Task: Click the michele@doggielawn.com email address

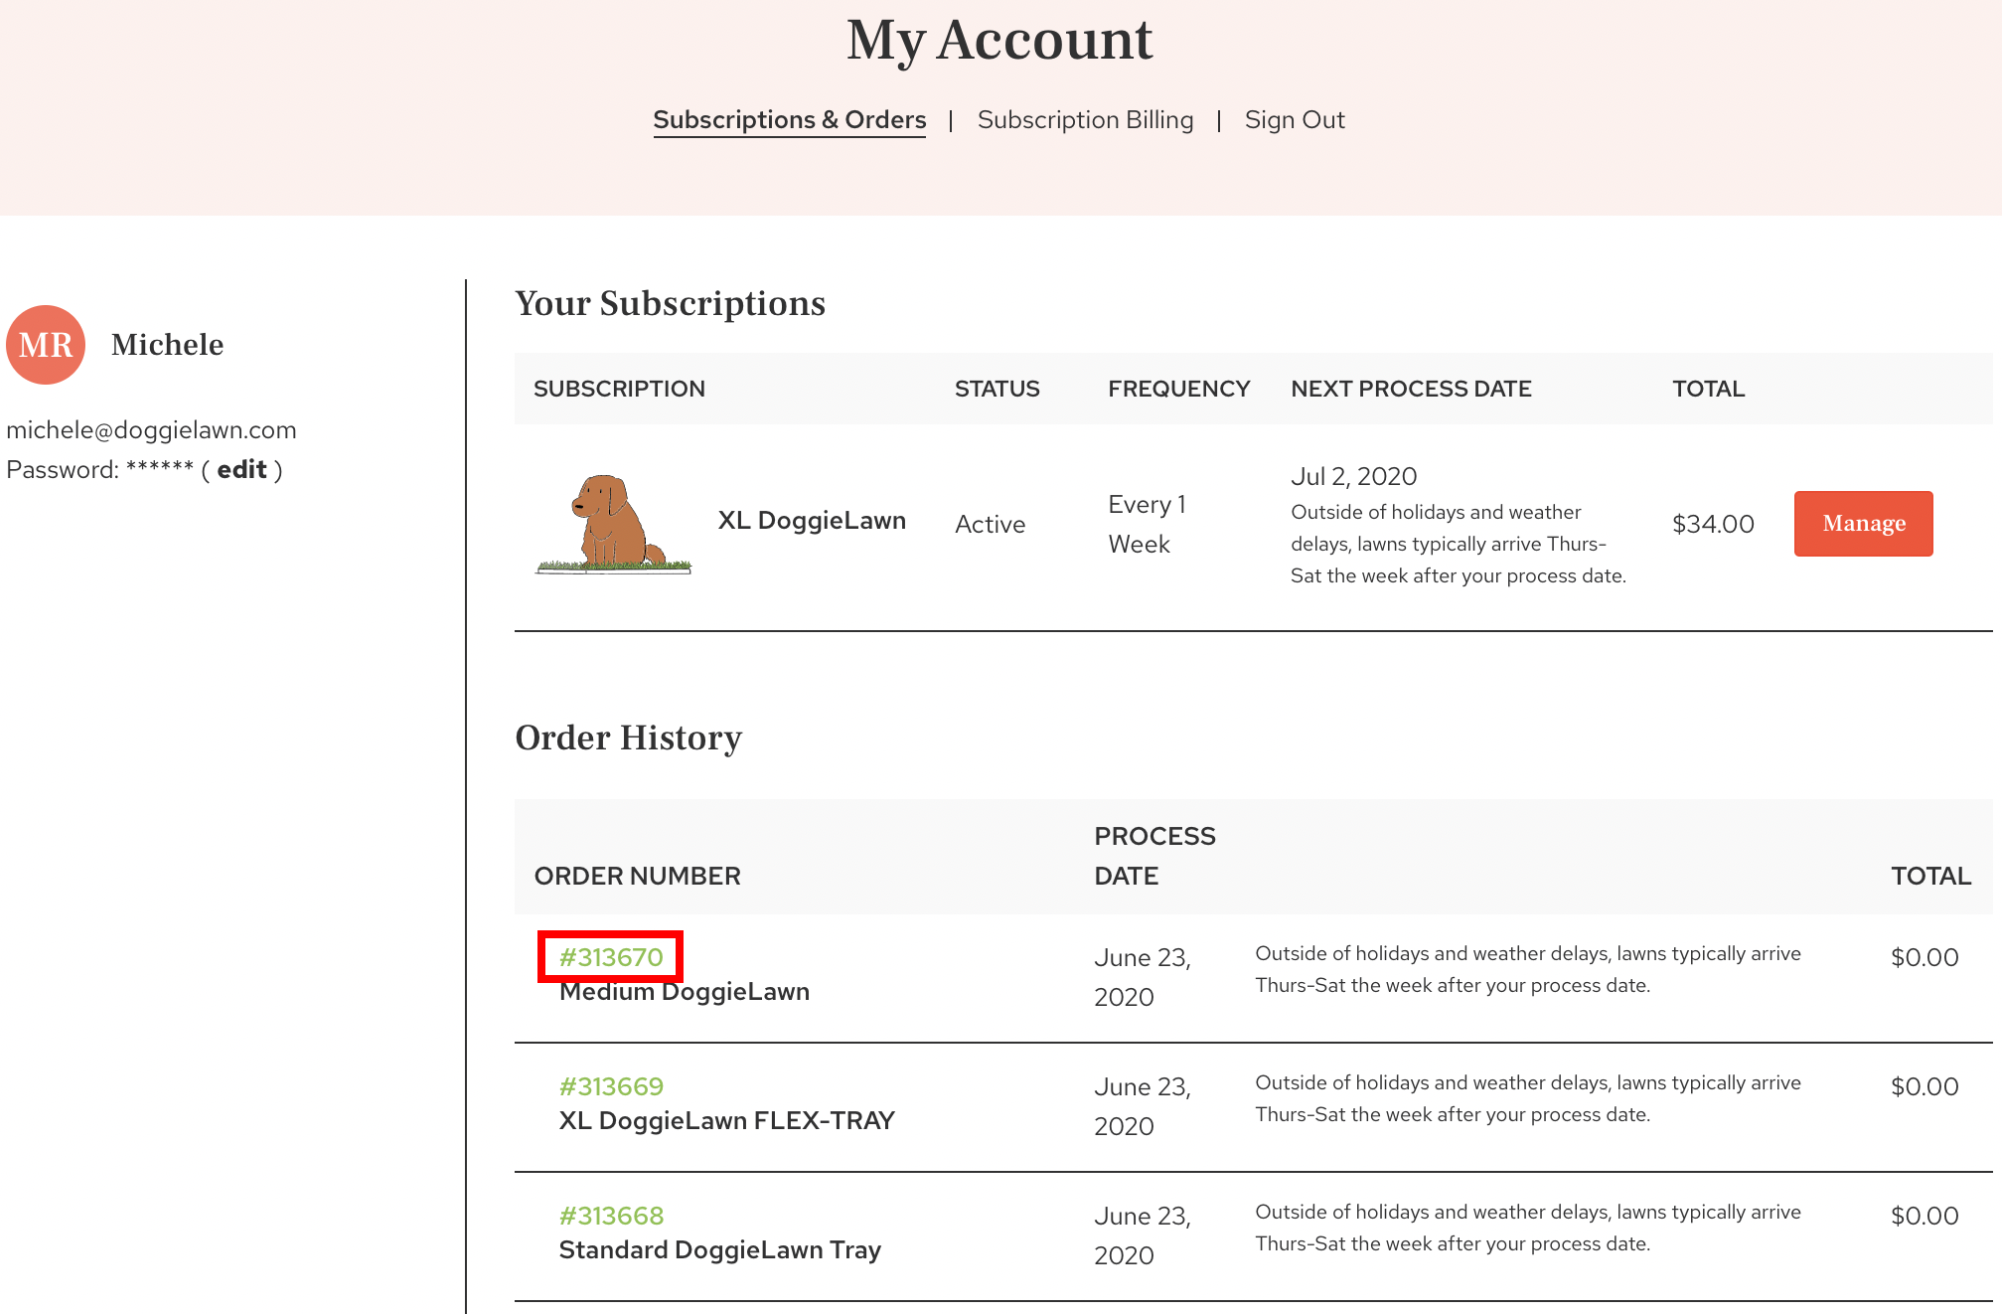Action: [151, 430]
